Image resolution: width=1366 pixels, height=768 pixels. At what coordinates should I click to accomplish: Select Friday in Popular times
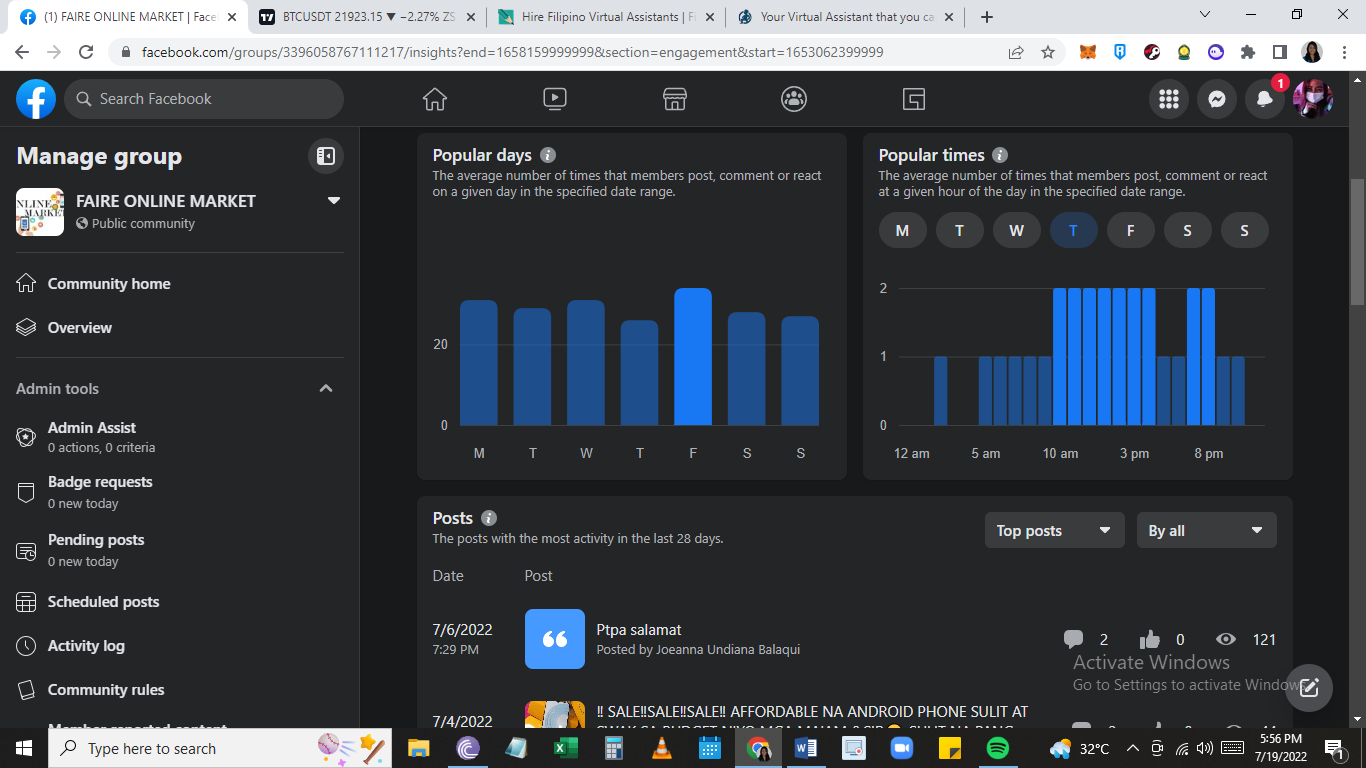[1131, 231]
